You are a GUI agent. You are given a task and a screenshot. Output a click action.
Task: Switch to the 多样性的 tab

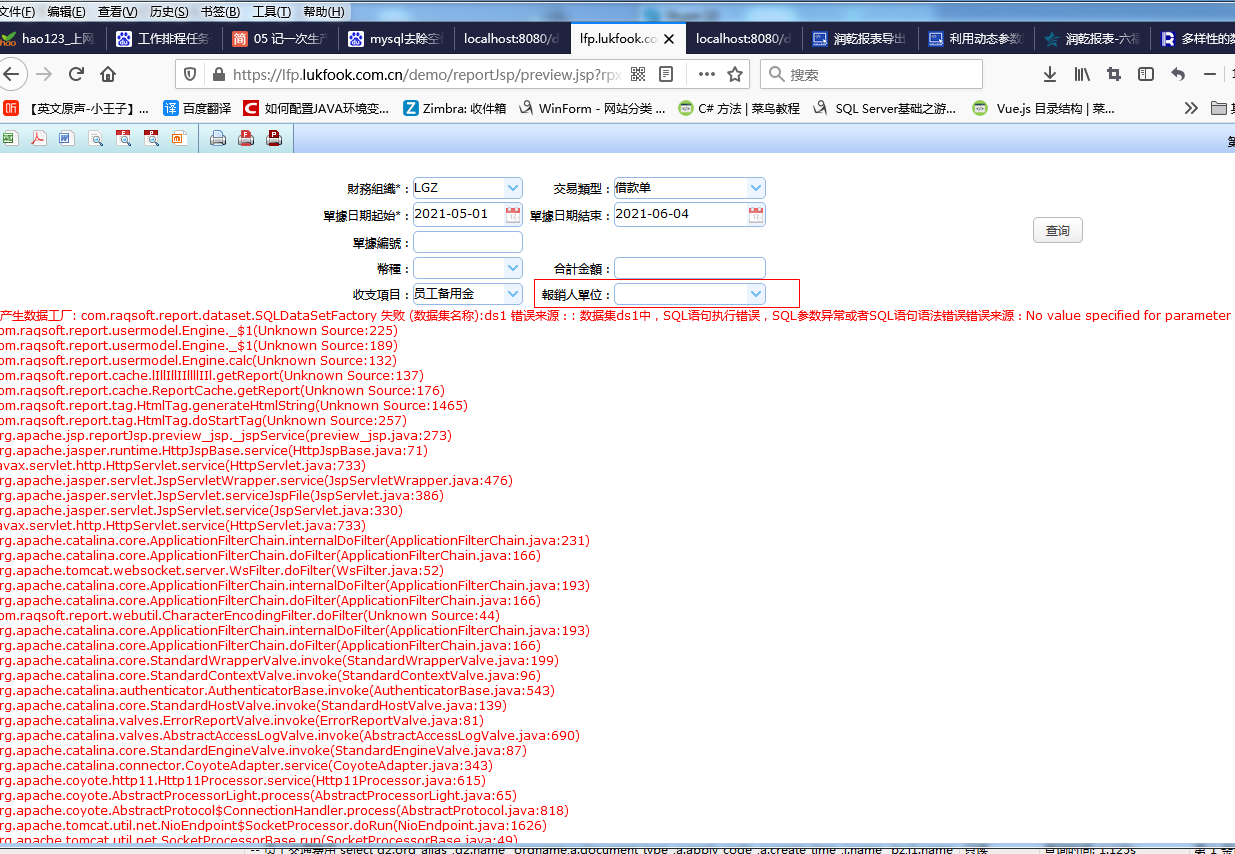(1194, 39)
